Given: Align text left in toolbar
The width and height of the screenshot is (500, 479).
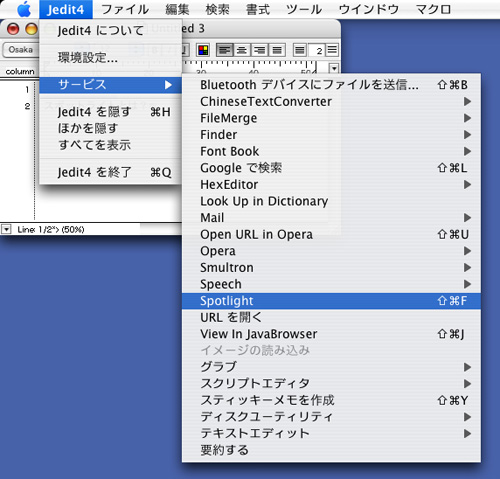Looking at the screenshot, I should point(225,50).
